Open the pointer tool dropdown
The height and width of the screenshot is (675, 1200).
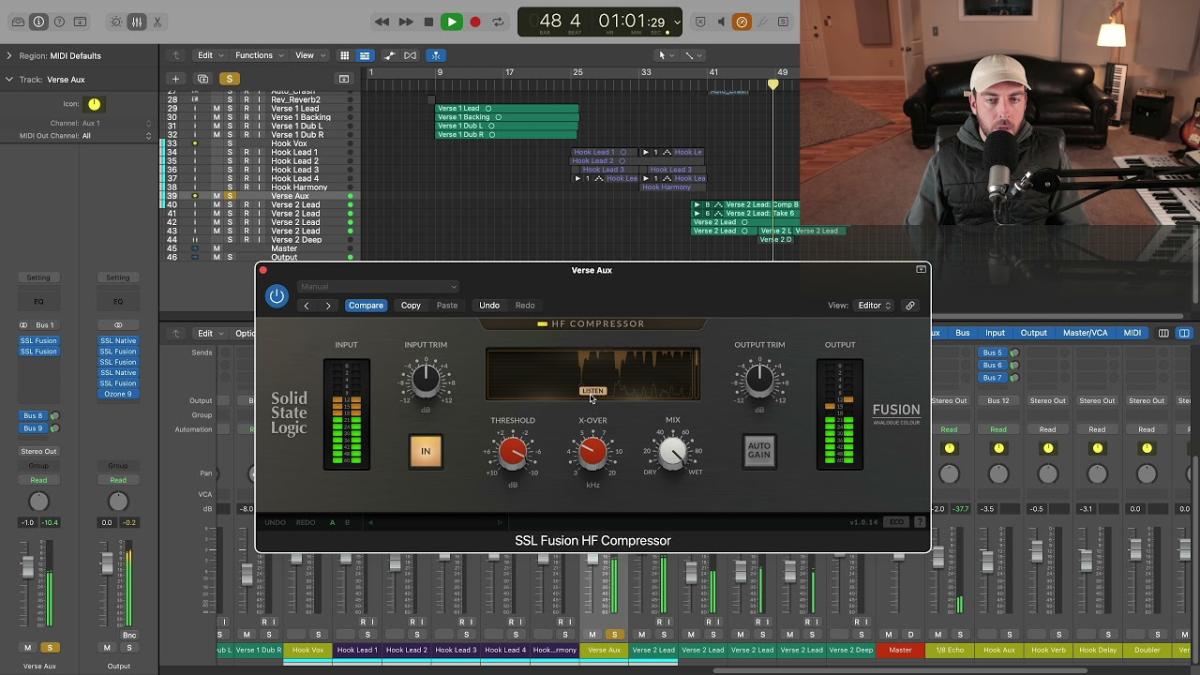[664, 55]
